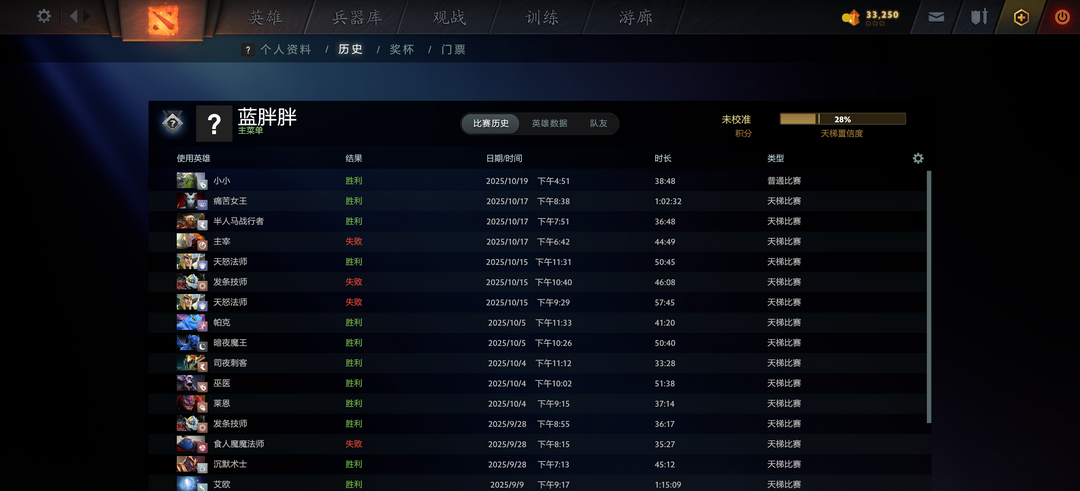
Task: Click the Dota Plus gold plus icon
Action: tap(1021, 17)
